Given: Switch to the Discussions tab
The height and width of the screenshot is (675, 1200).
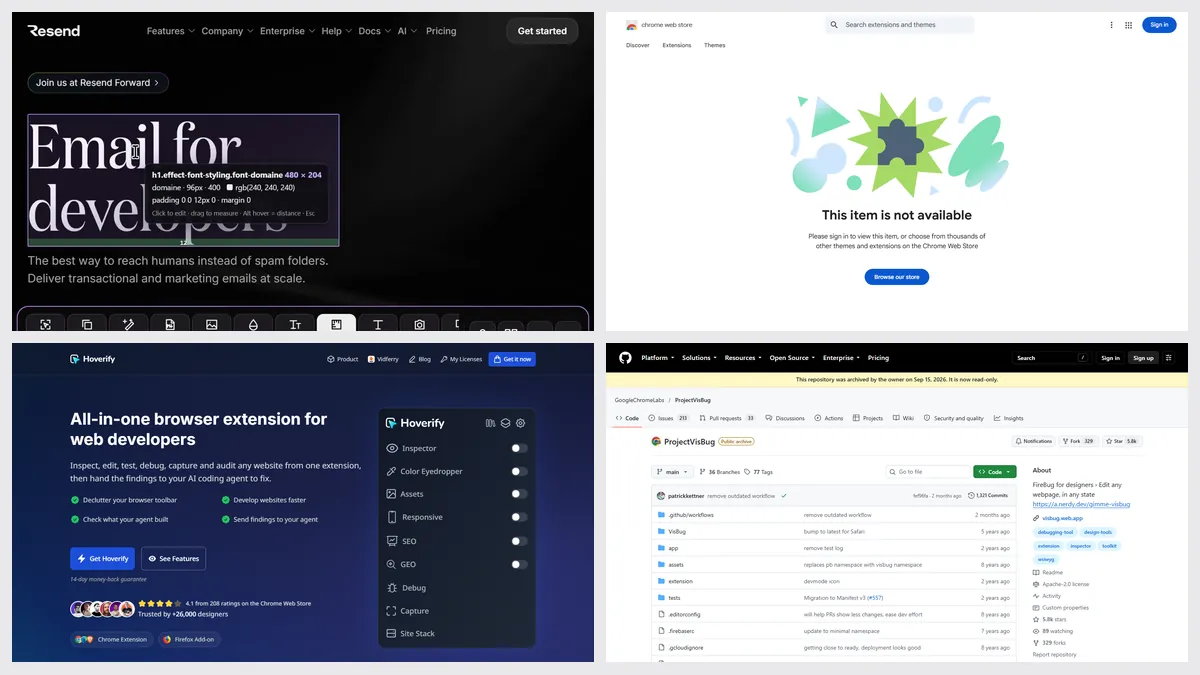Looking at the screenshot, I should [x=785, y=418].
